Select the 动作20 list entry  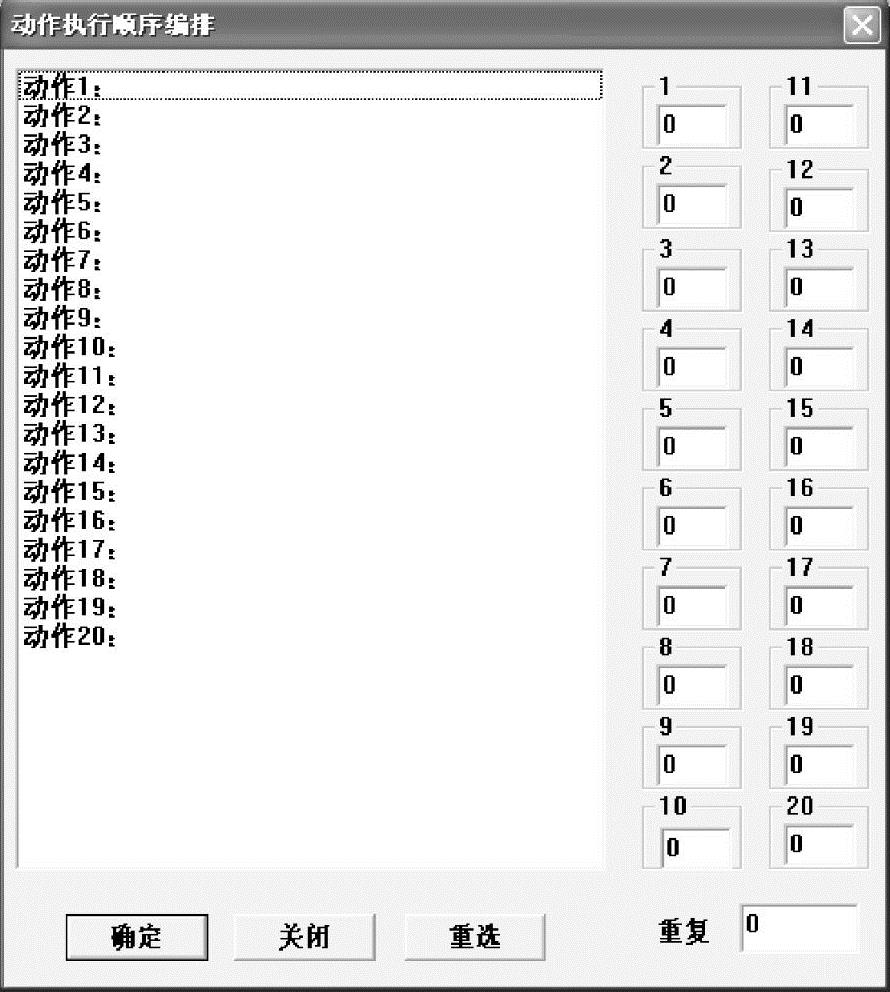310,636
